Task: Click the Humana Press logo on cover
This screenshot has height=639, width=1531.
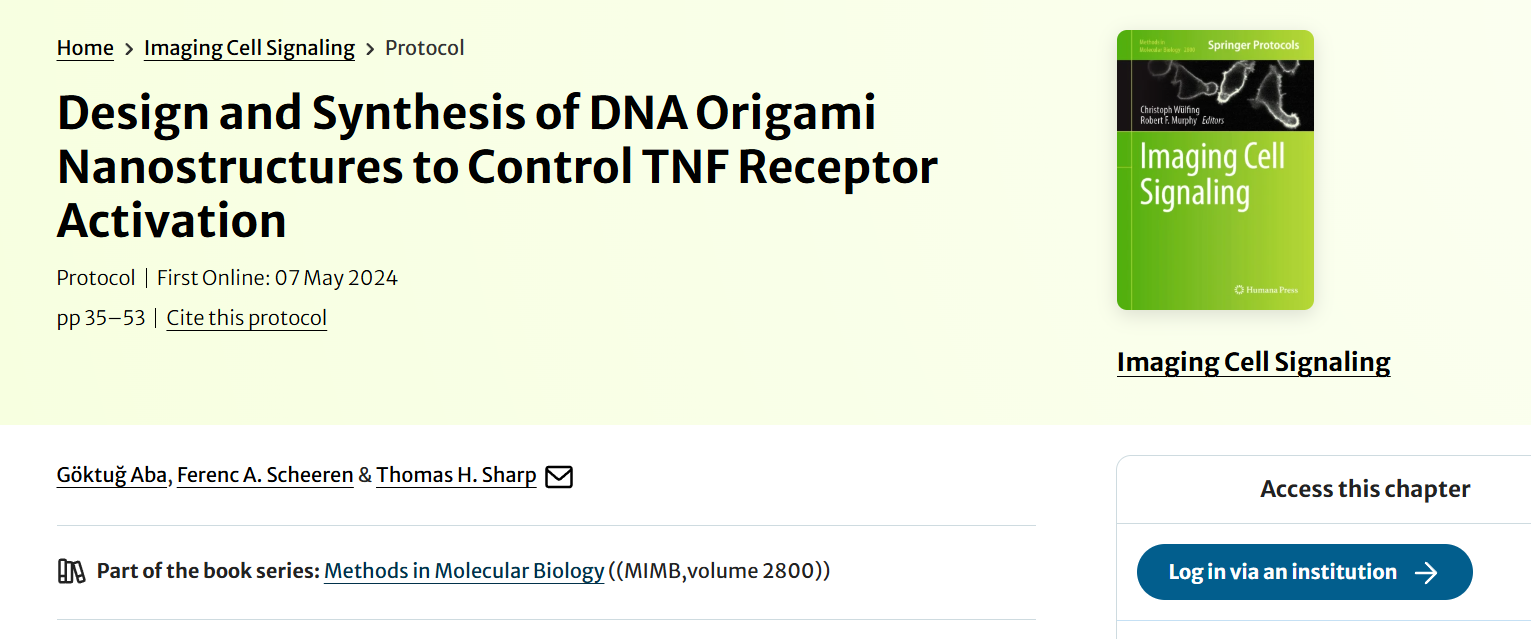Action: 1266,290
